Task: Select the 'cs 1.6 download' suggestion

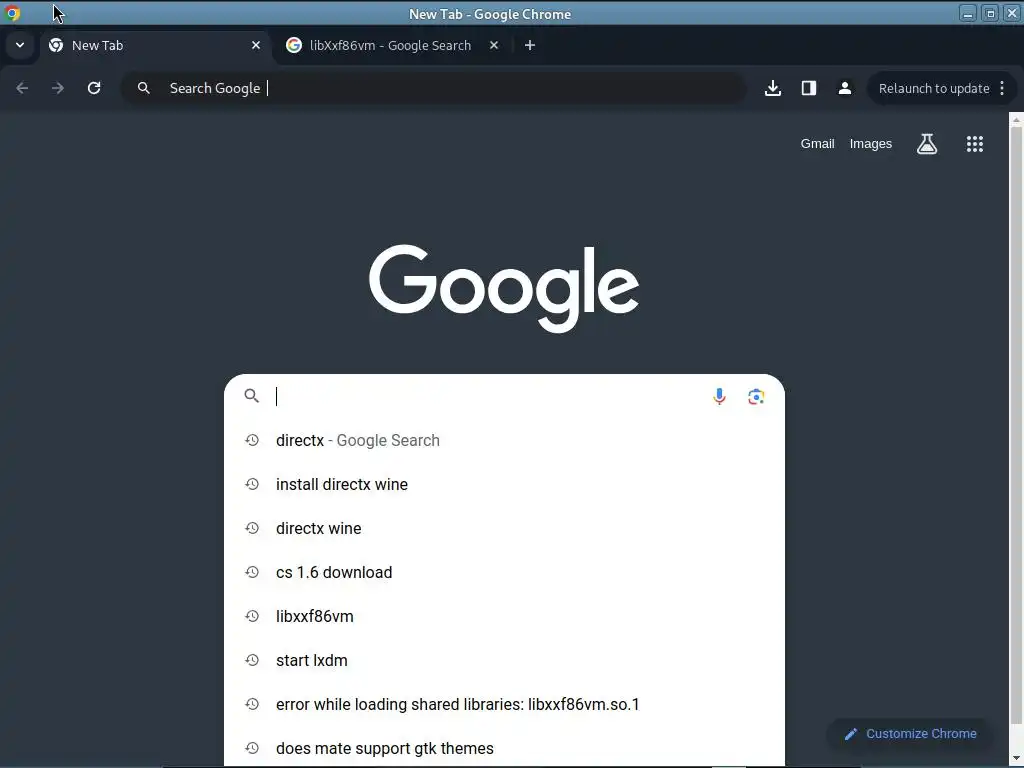Action: click(x=504, y=572)
